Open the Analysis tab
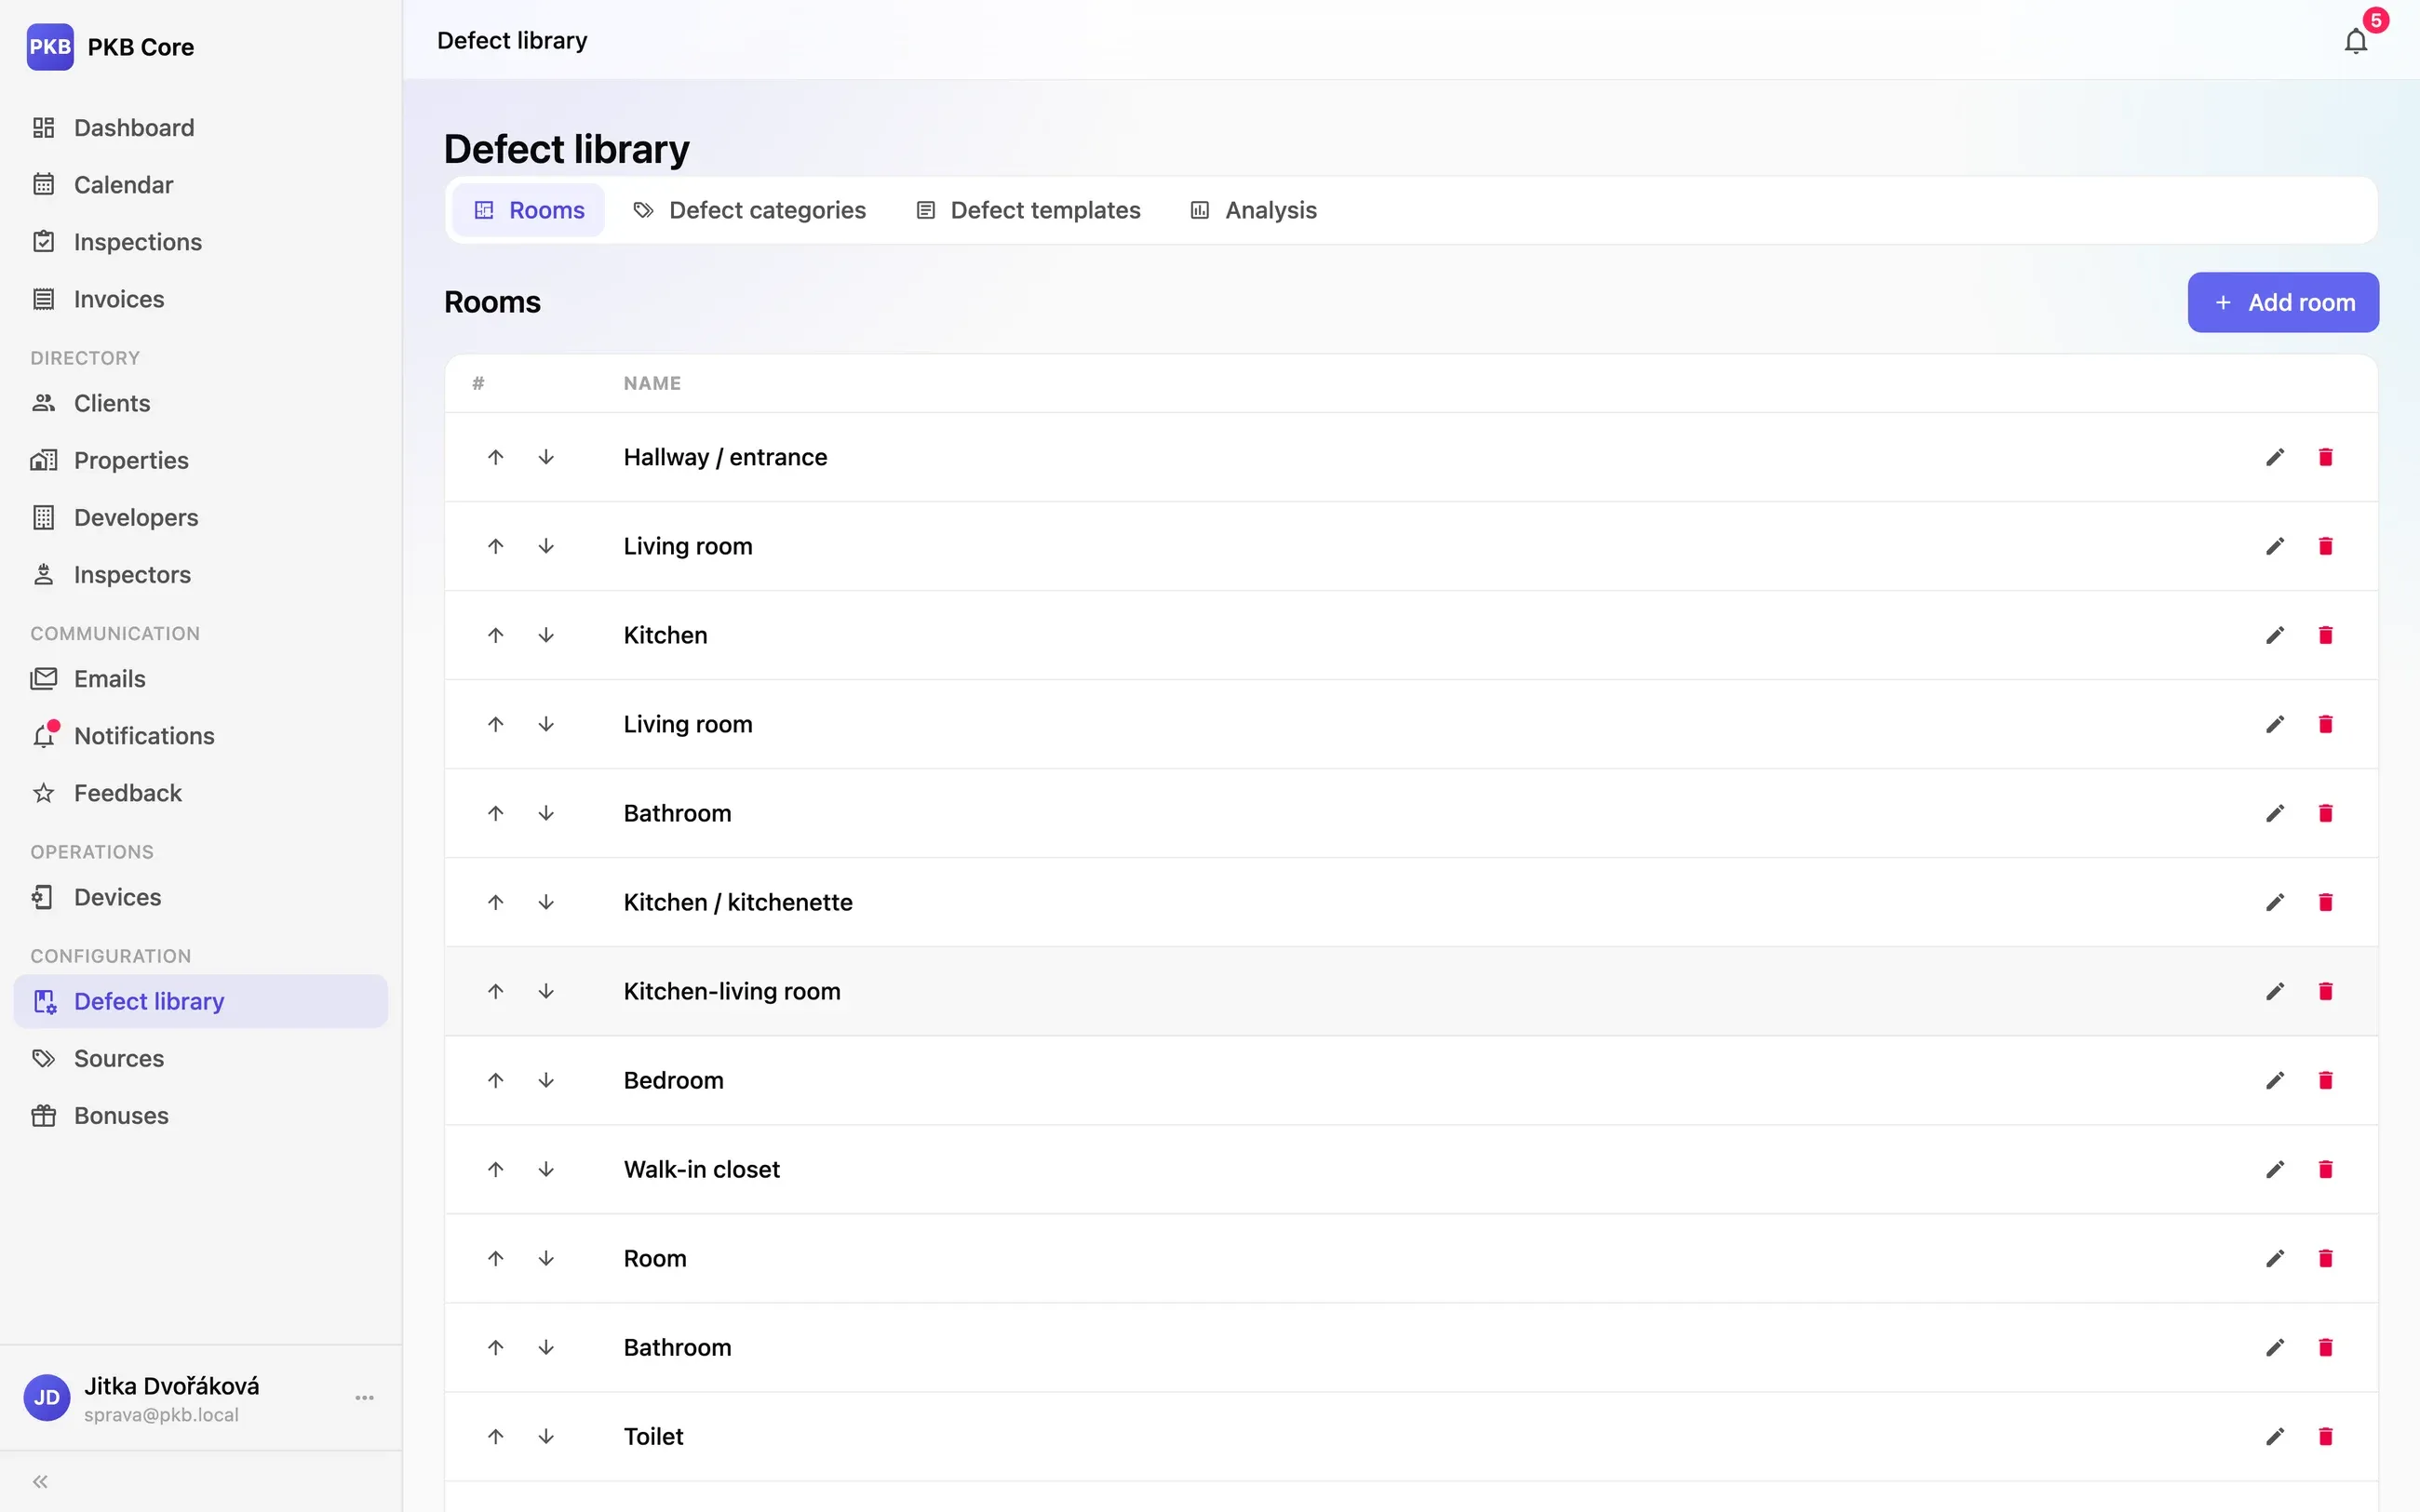 pos(1253,210)
